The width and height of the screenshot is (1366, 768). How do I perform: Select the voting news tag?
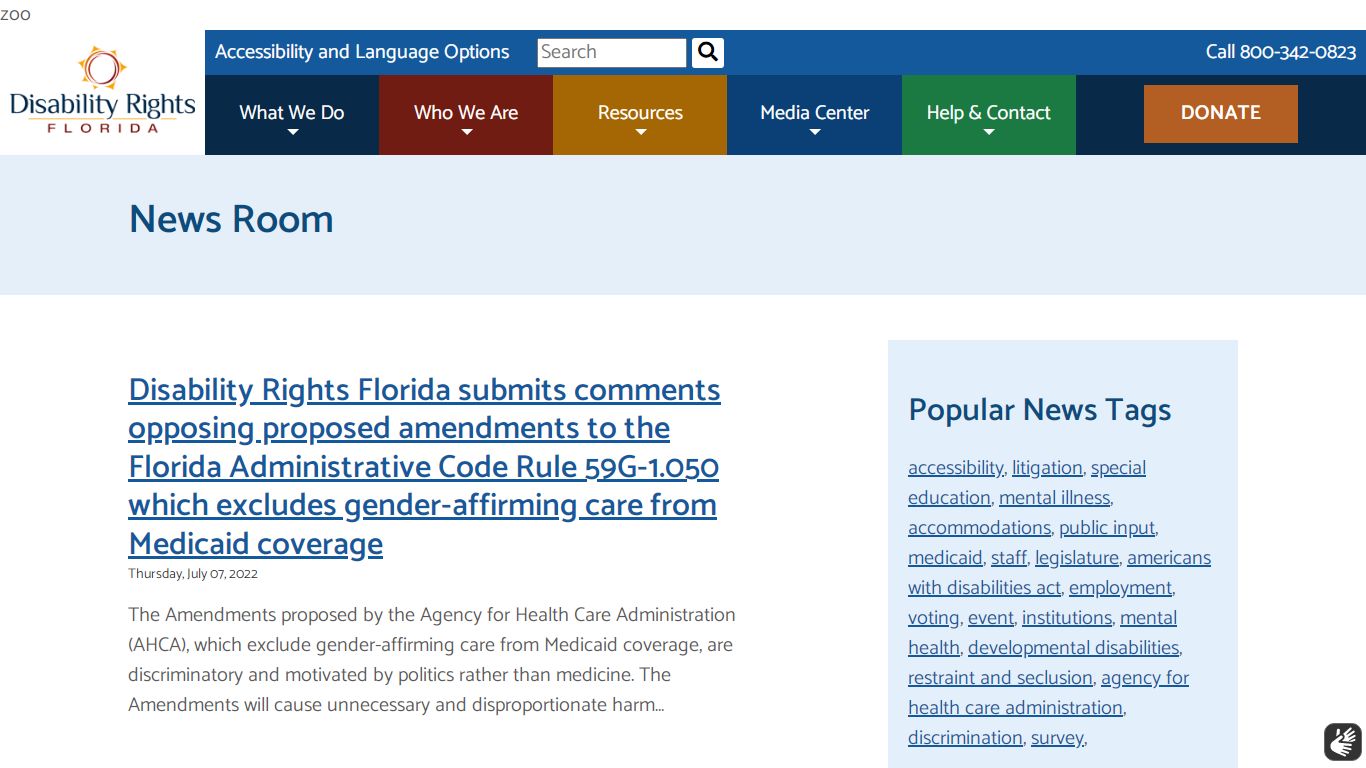[934, 618]
